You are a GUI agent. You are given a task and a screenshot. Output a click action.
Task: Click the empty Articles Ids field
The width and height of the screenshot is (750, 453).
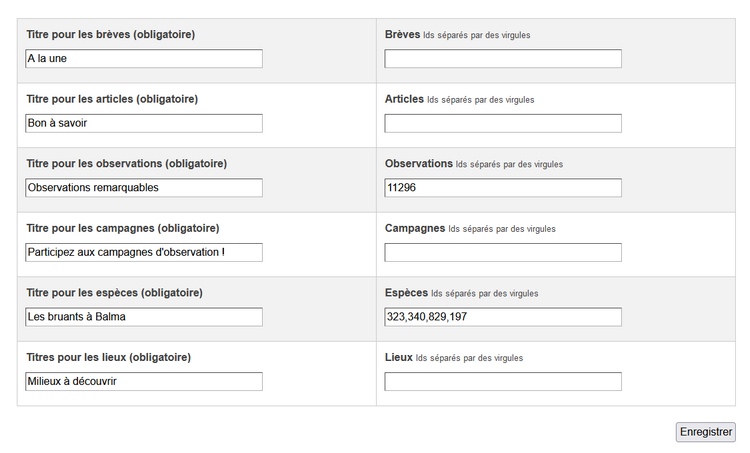click(x=503, y=123)
